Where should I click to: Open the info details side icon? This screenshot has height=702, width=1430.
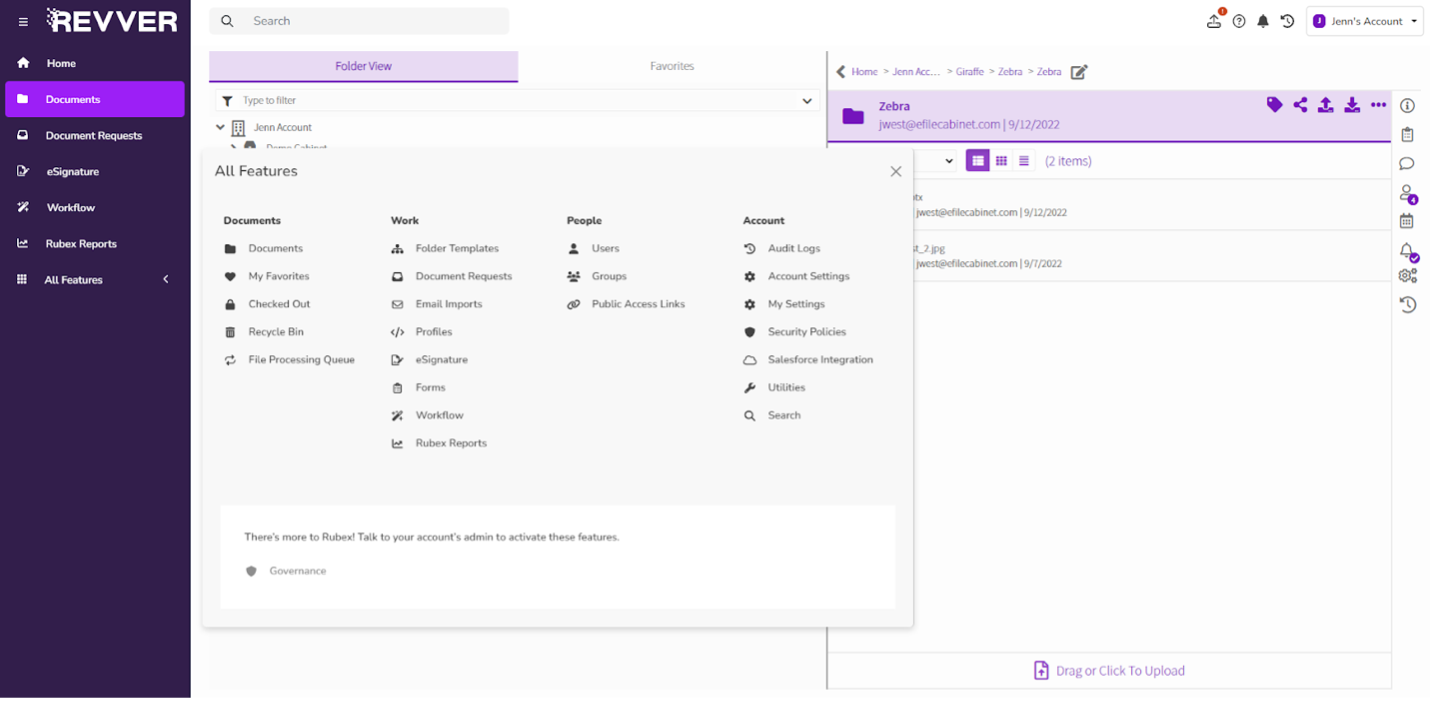pos(1407,106)
